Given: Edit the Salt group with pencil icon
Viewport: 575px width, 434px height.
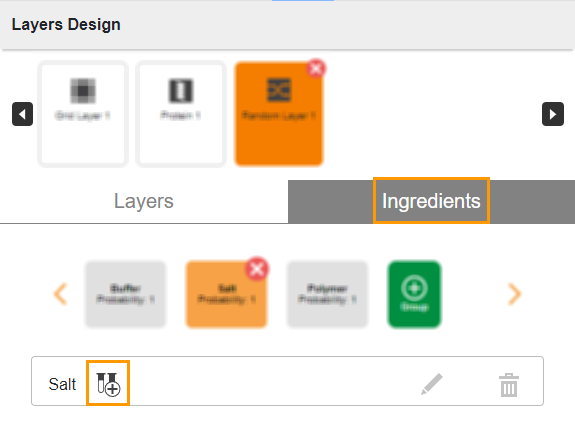Looking at the screenshot, I should [432, 384].
